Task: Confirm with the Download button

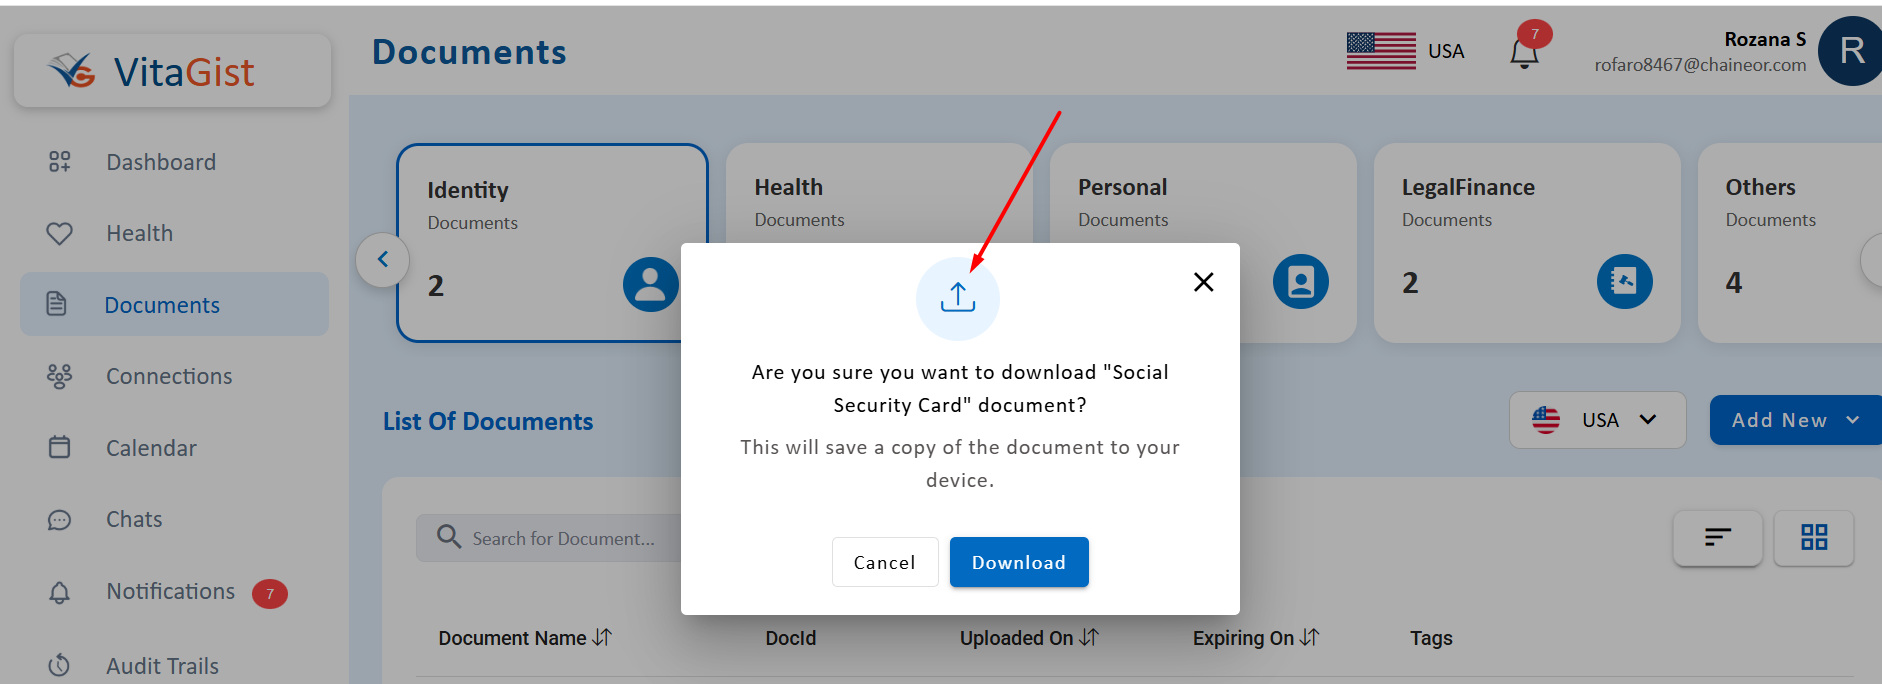Action: coord(1018,562)
